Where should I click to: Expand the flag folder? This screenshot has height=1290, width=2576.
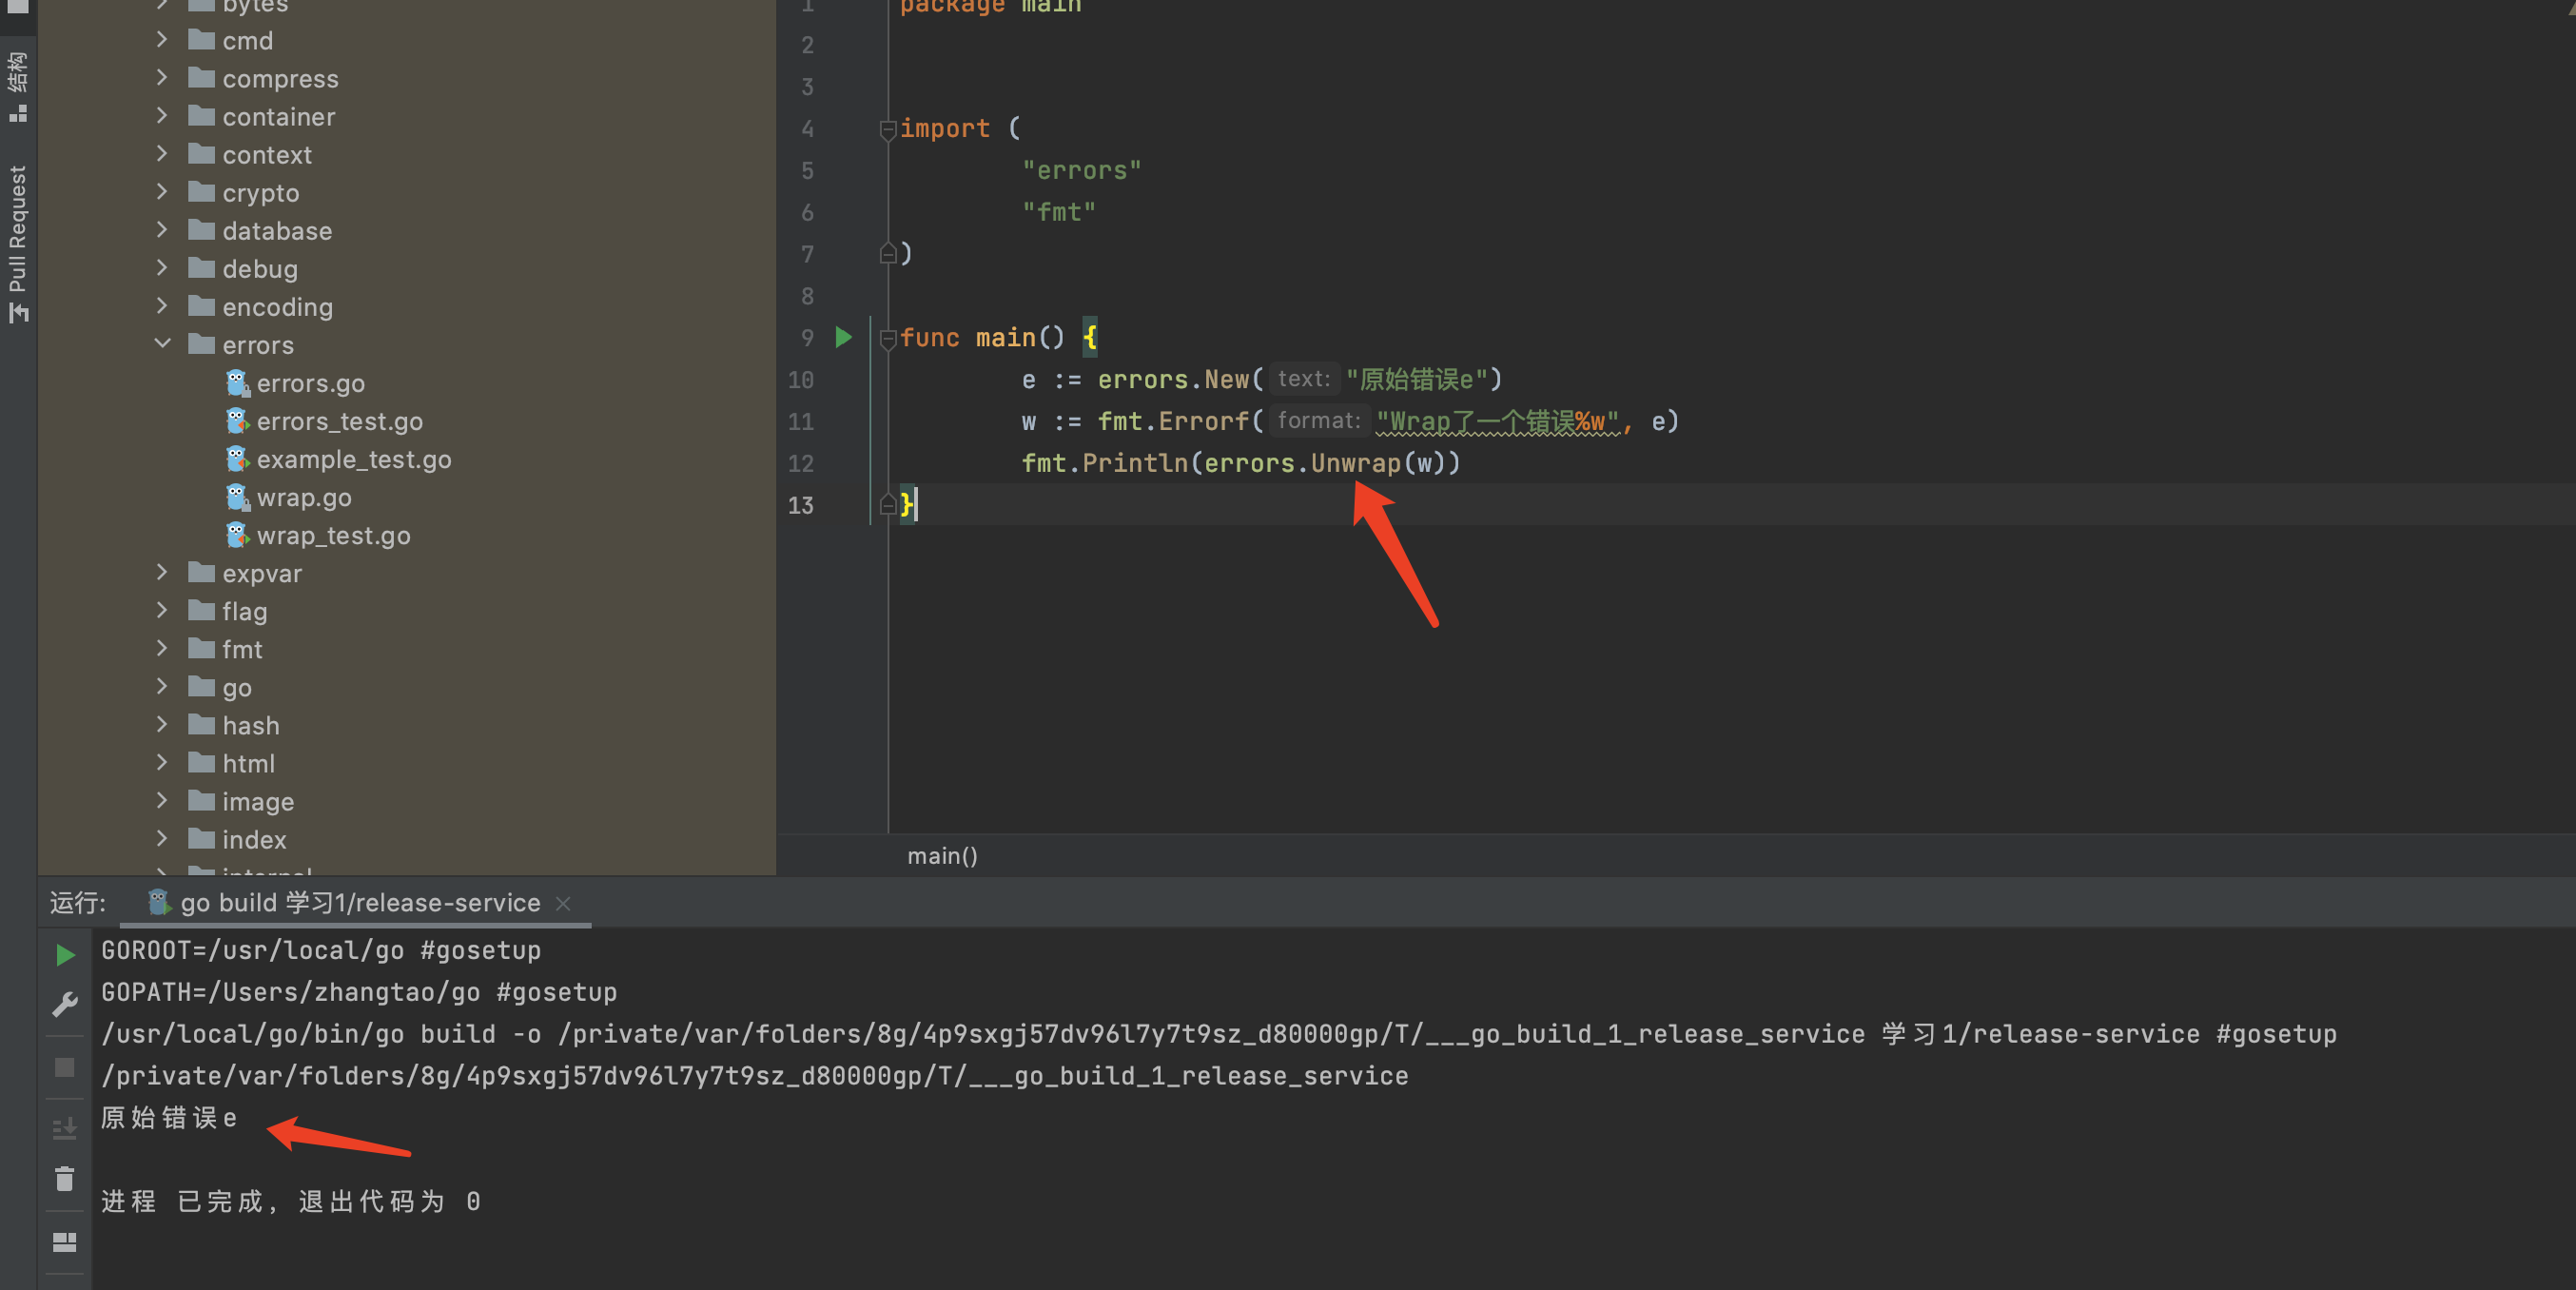(162, 610)
